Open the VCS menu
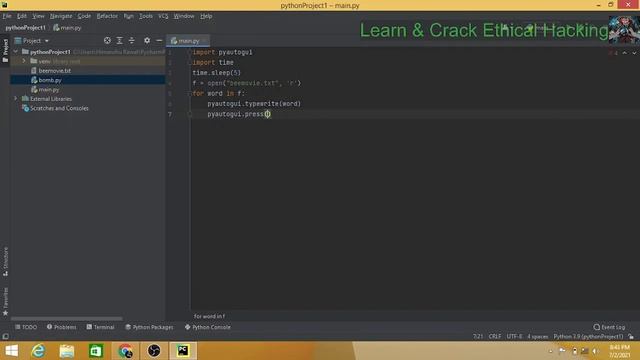This screenshot has height=360, width=640. (x=163, y=16)
